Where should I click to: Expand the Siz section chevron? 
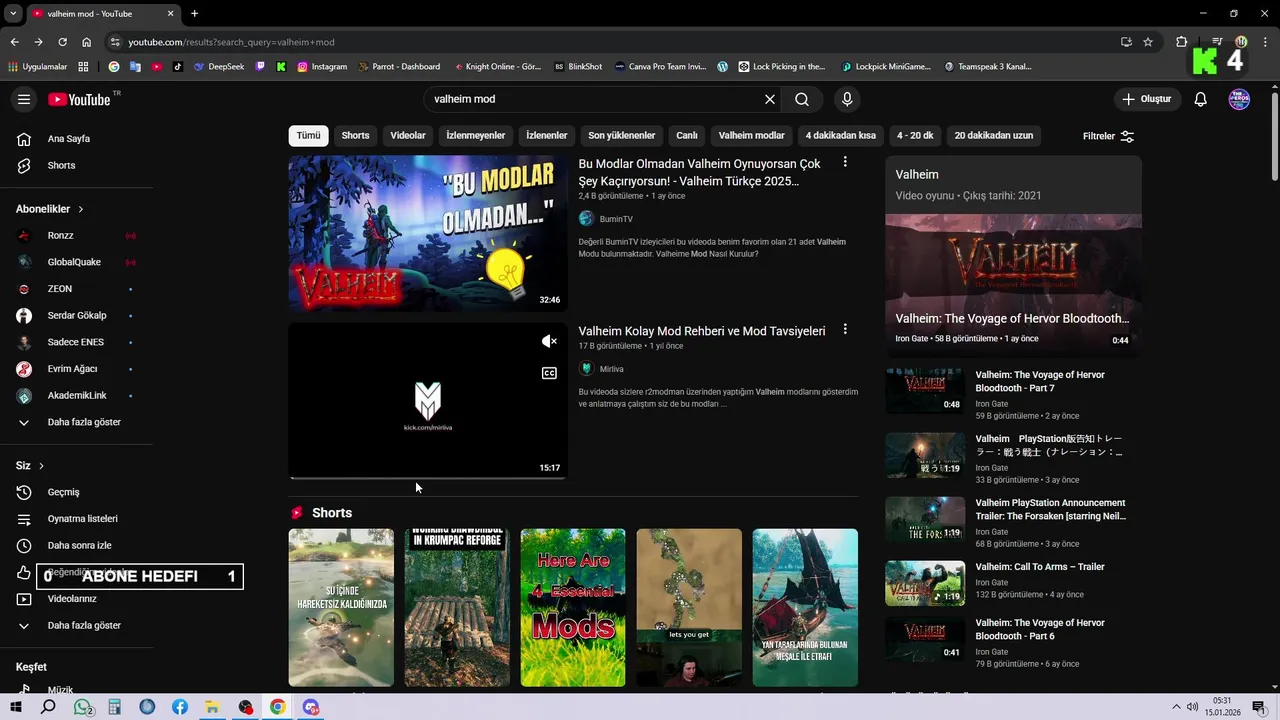point(41,466)
